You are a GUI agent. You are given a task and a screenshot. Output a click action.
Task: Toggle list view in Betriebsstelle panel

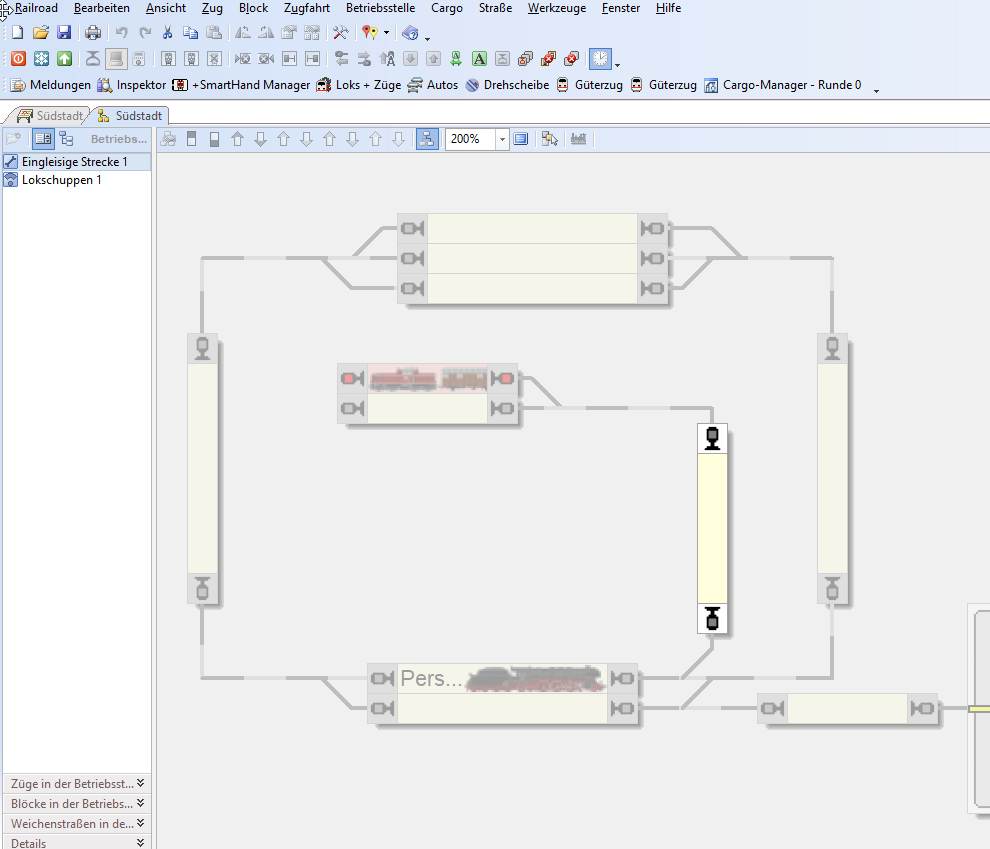click(x=43, y=139)
